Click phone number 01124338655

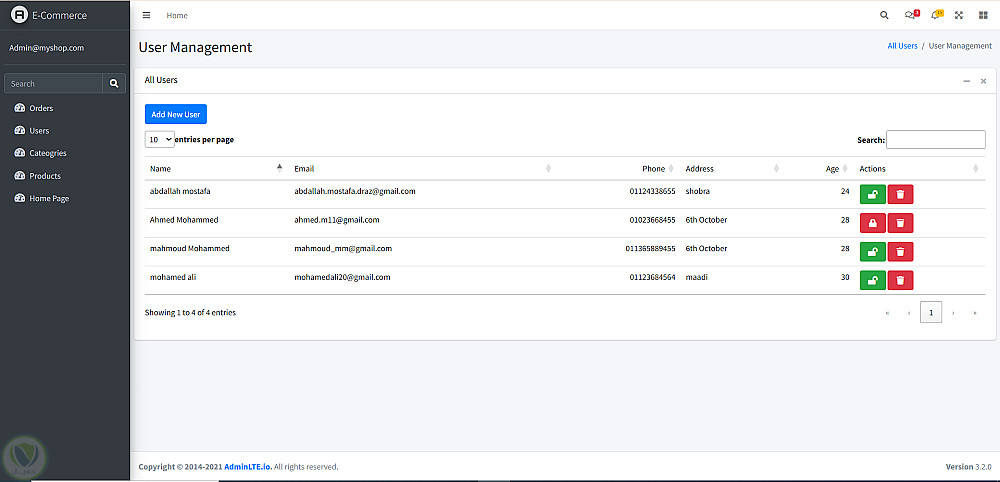652,191
